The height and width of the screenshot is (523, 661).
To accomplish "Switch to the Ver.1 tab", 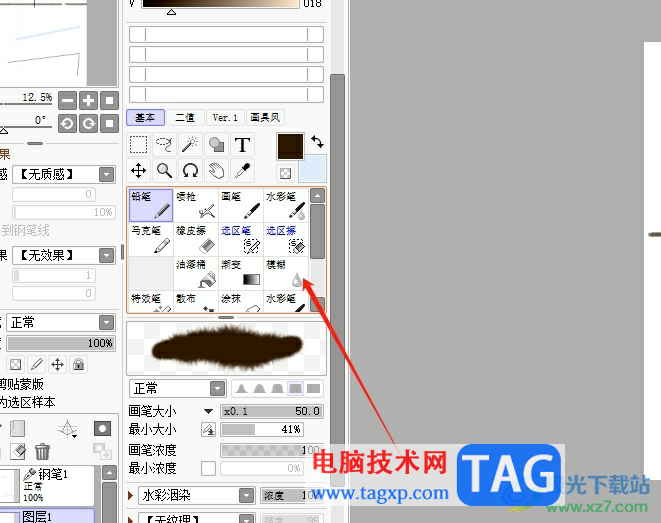I will (x=225, y=117).
